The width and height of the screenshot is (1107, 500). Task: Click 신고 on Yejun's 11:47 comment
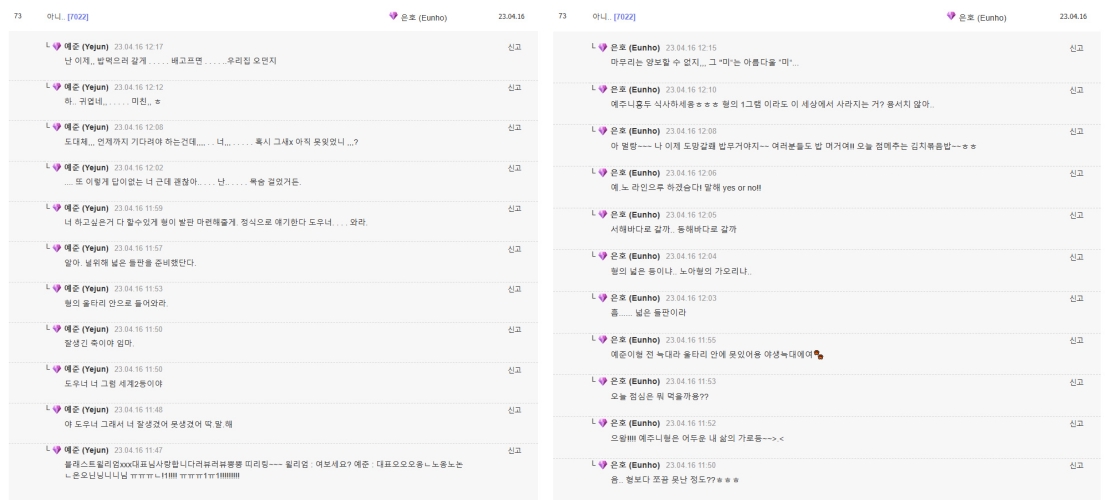coord(514,450)
